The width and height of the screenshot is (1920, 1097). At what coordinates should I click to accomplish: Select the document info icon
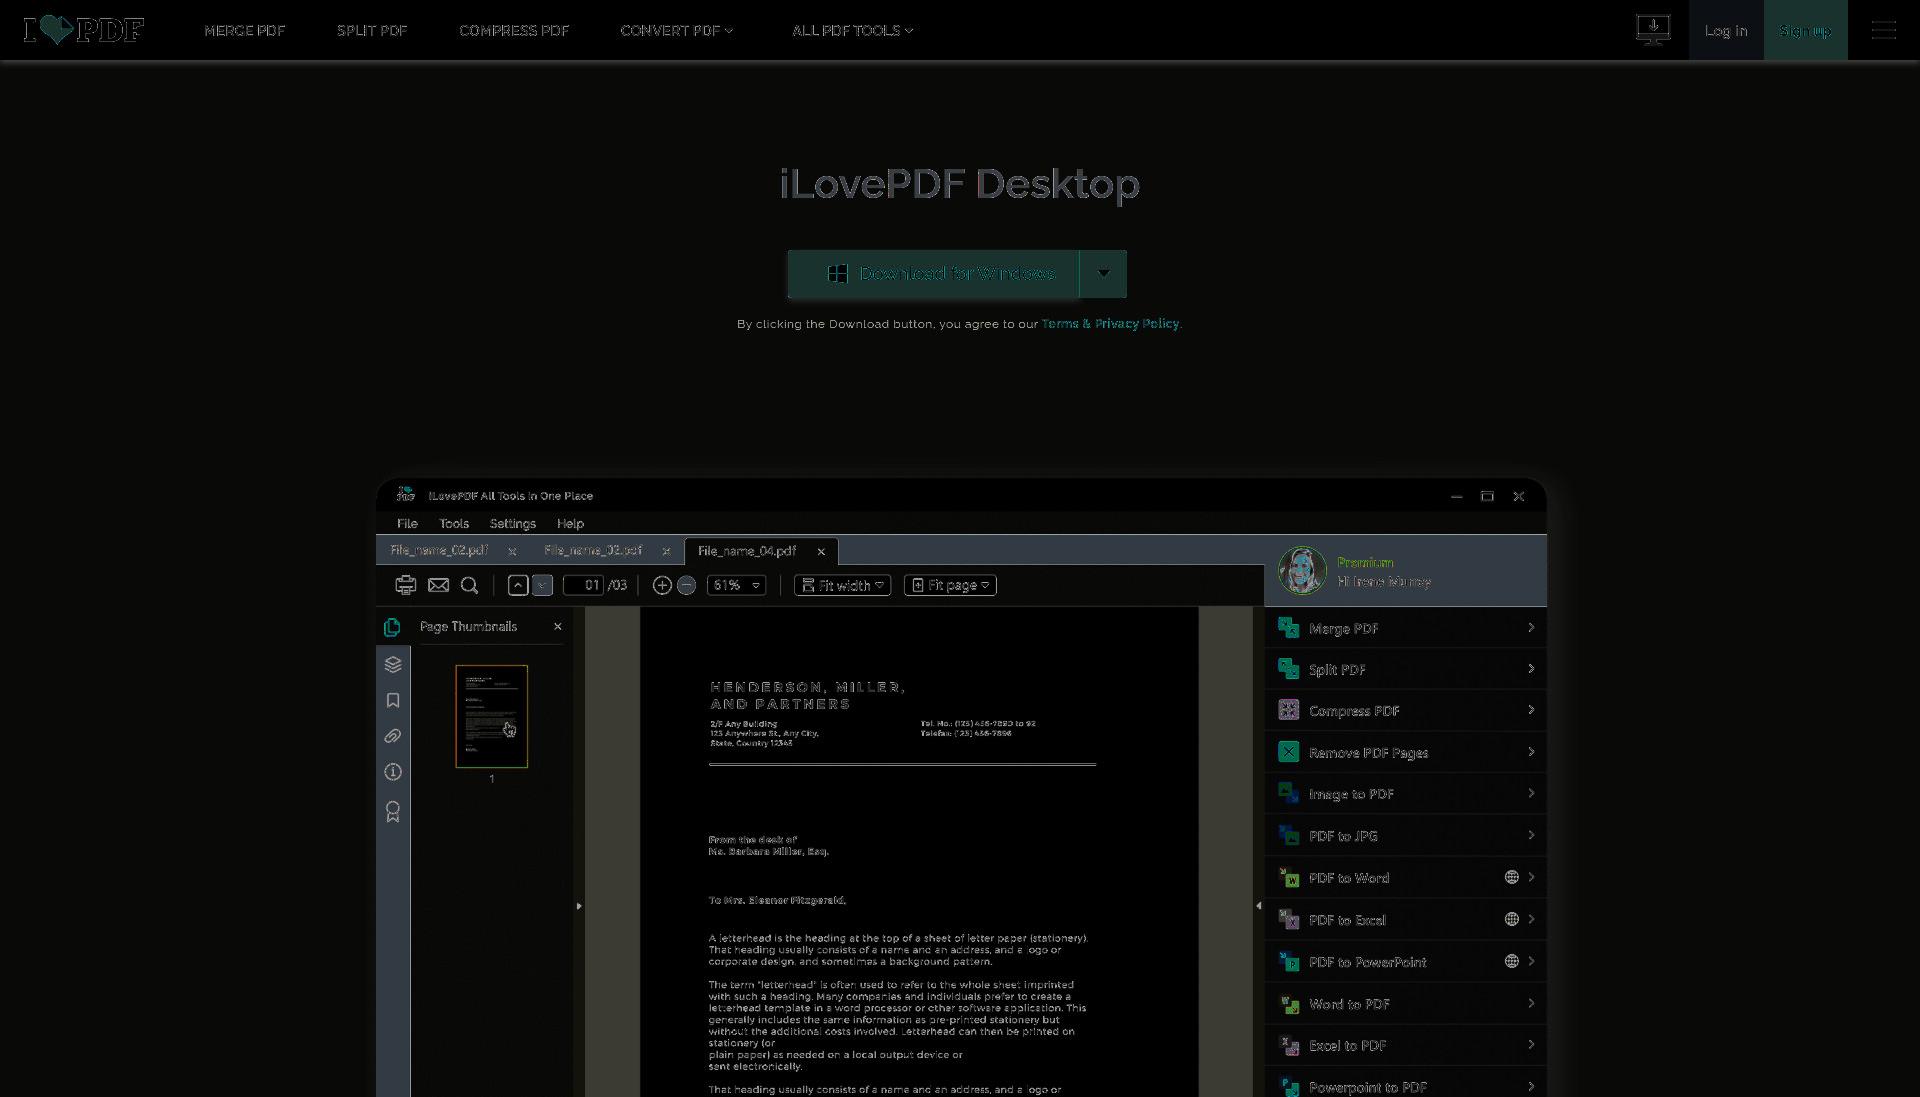(393, 772)
